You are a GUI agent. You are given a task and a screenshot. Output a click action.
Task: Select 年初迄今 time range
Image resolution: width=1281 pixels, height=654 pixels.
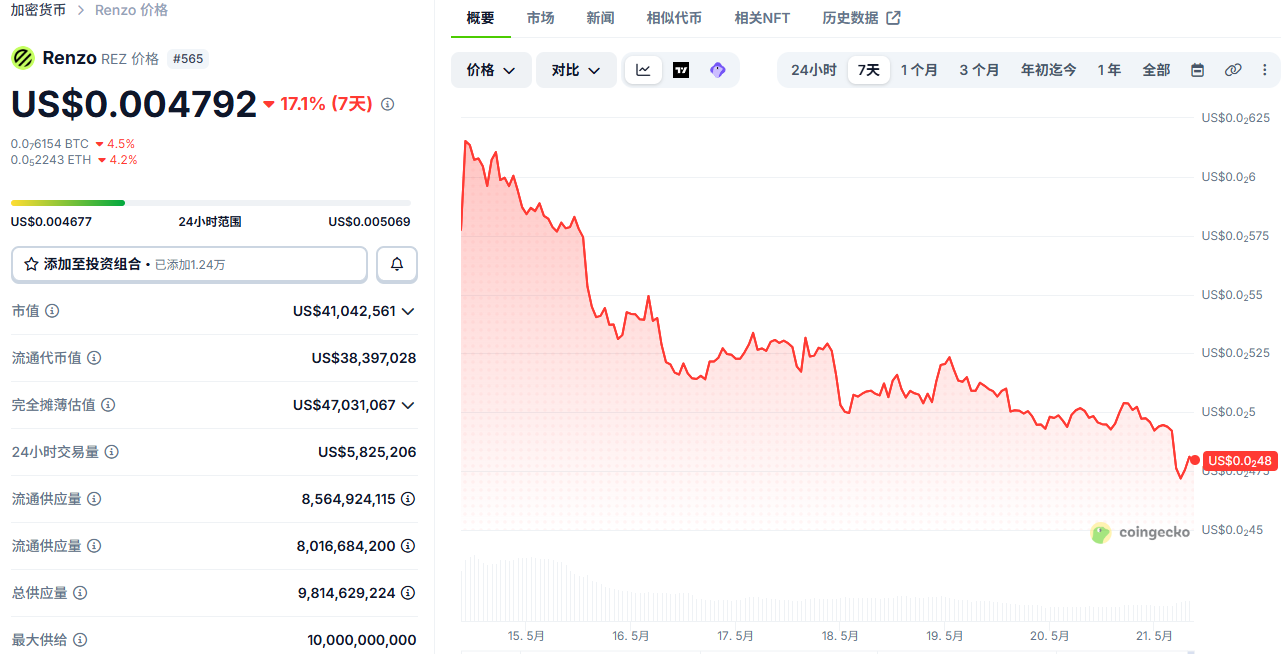pos(1048,70)
